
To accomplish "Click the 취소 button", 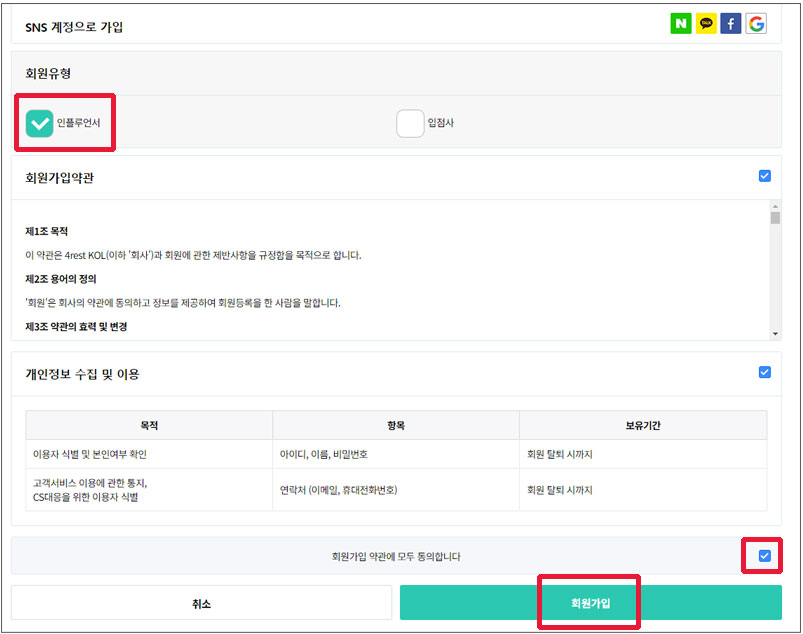I will tap(201, 603).
